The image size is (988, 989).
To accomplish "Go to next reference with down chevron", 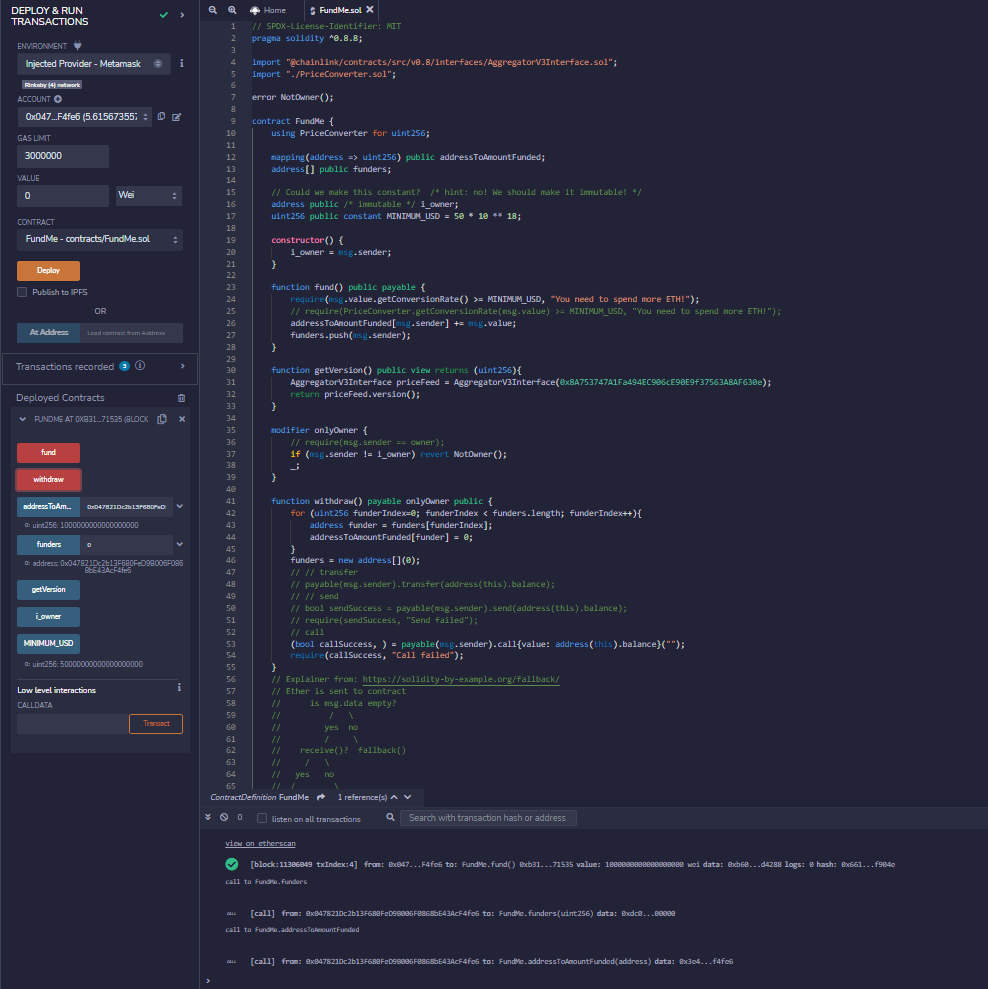I will click(408, 797).
